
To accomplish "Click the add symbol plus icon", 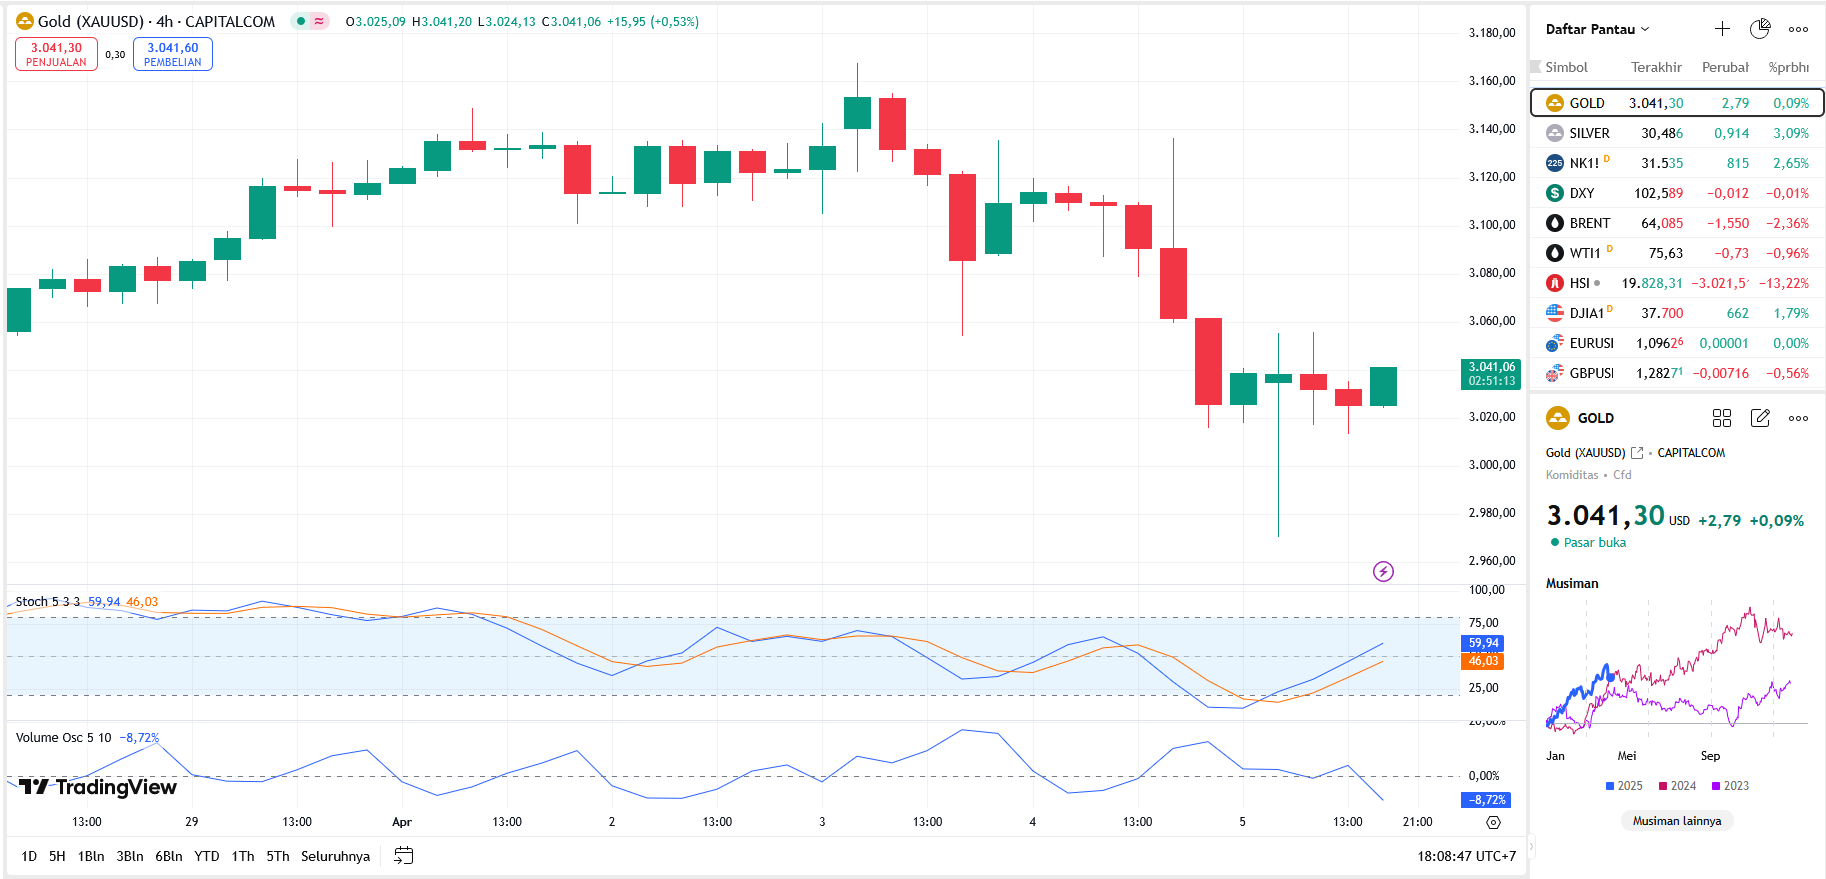I will click(x=1722, y=29).
